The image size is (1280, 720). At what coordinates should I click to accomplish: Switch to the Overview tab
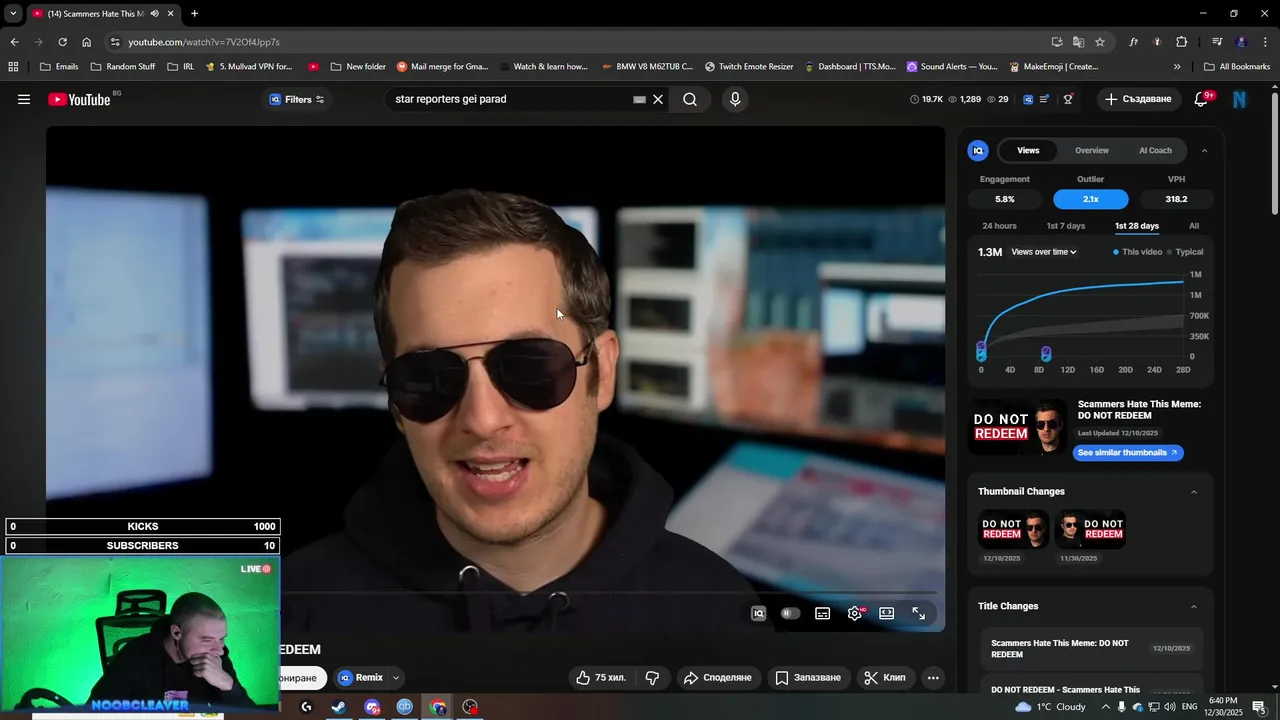point(1091,150)
